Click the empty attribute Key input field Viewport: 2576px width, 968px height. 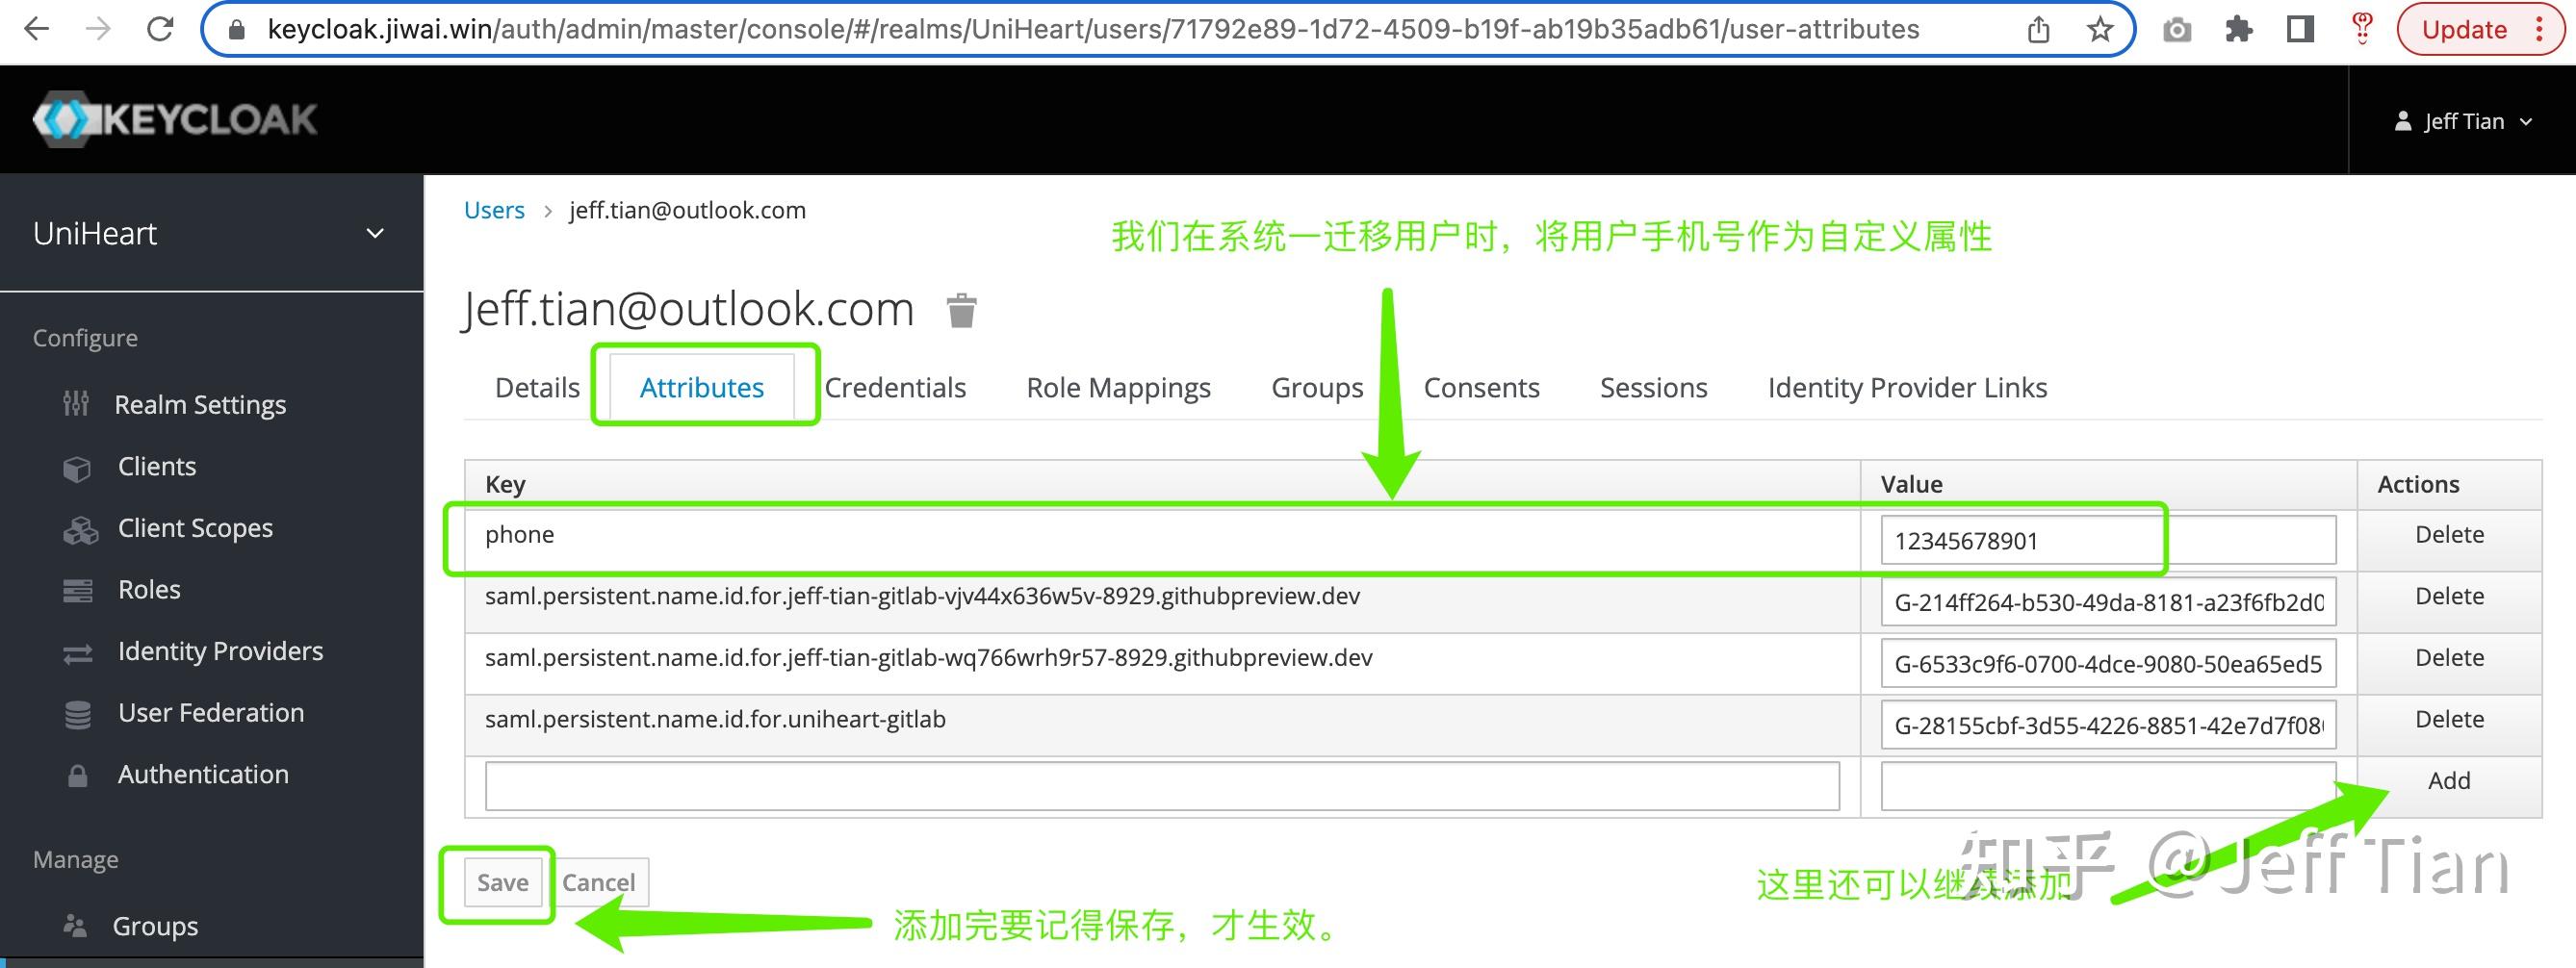click(1160, 786)
